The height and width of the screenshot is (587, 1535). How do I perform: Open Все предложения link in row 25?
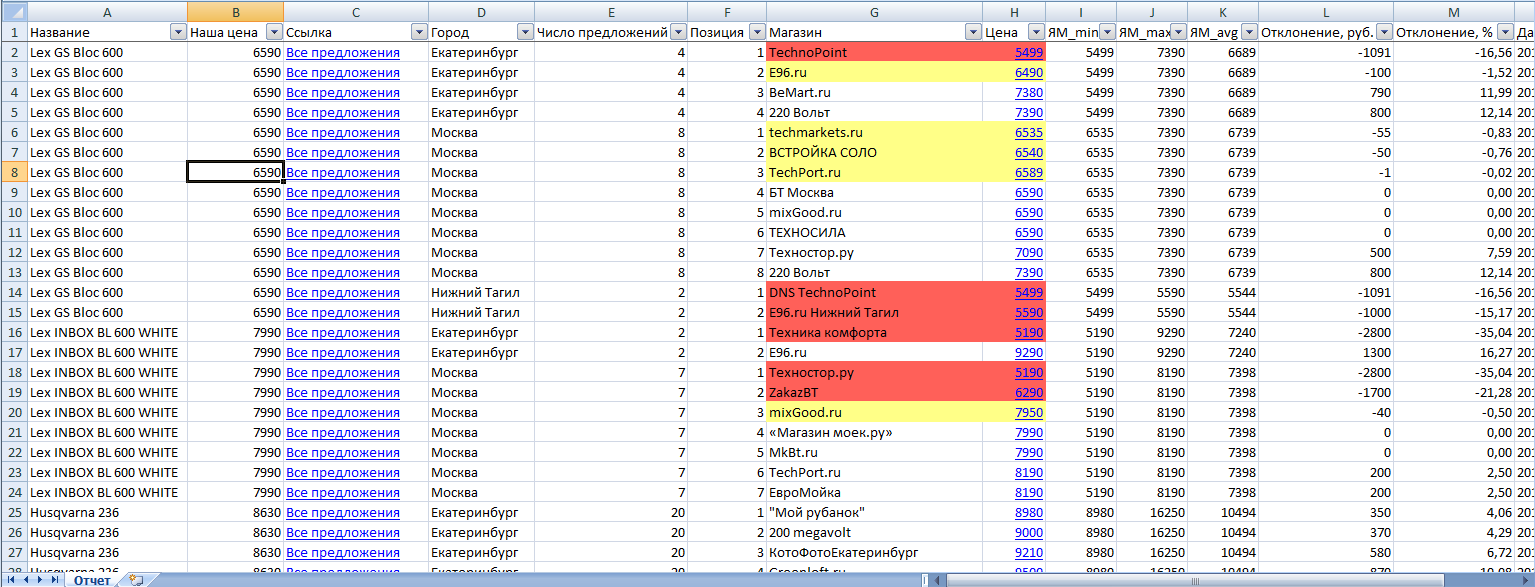point(343,512)
